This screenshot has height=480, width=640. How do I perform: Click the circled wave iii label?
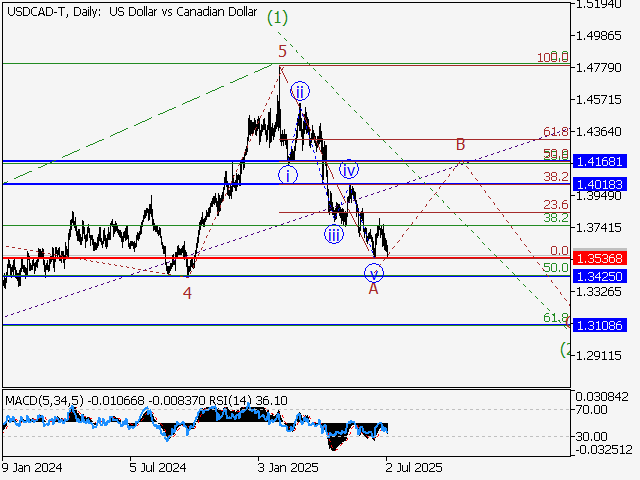(333, 235)
